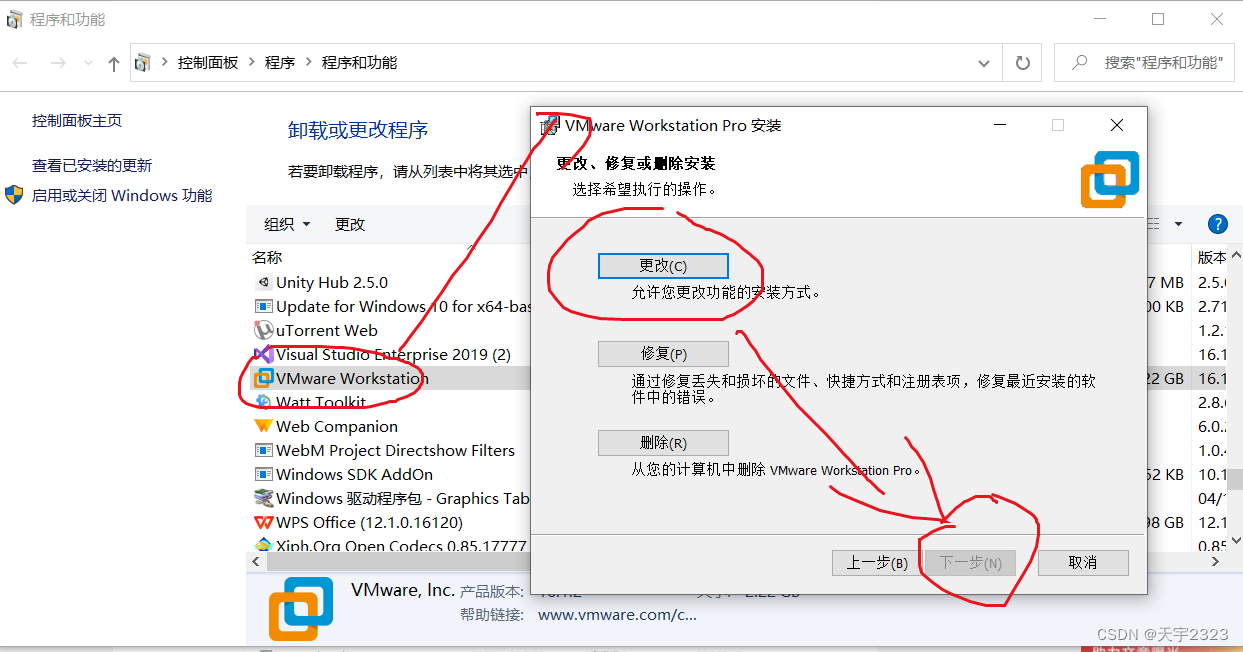Minimize the VMware installer dialog
Screen dimensions: 1243x652
[999, 125]
